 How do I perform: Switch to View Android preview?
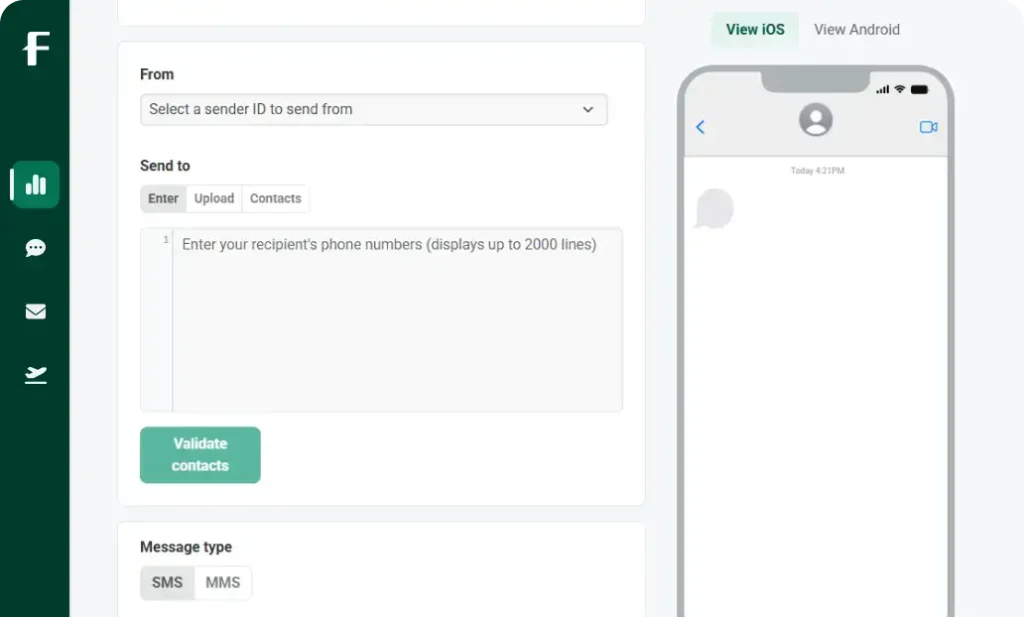[x=856, y=30]
